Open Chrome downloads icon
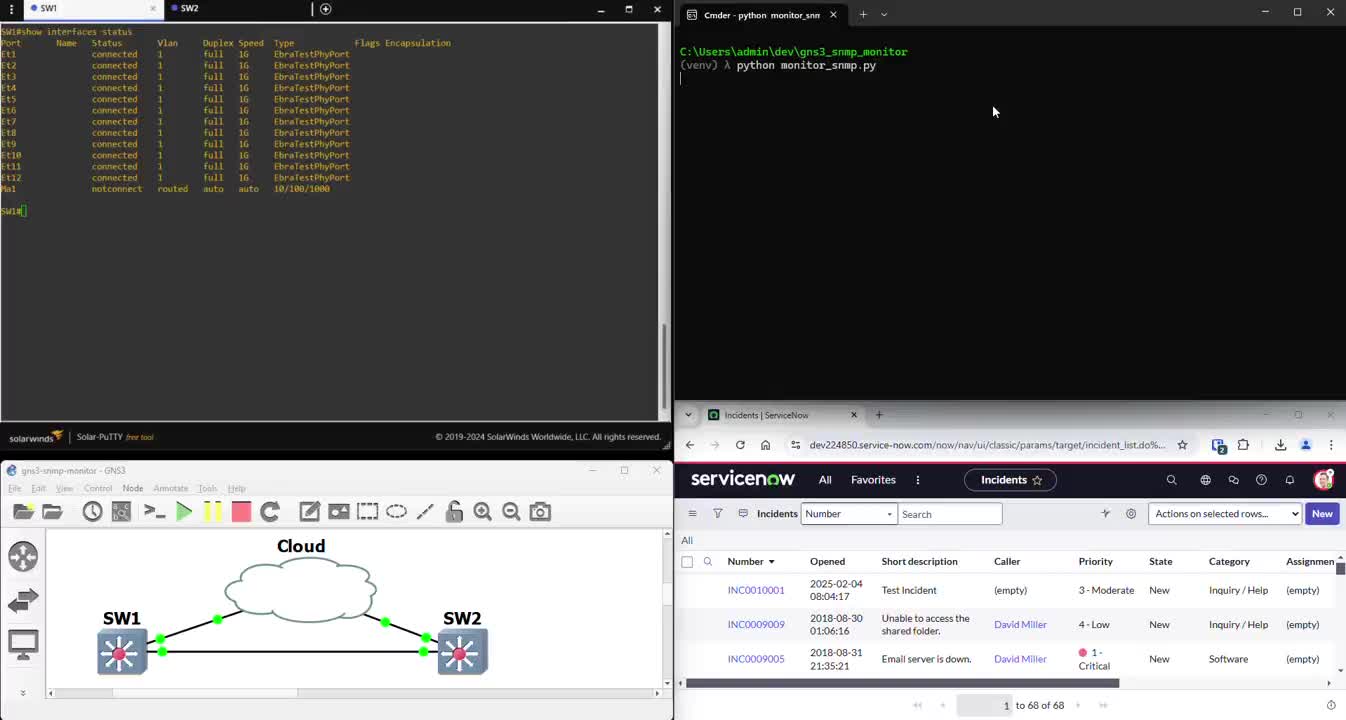This screenshot has width=1346, height=720. [1280, 445]
